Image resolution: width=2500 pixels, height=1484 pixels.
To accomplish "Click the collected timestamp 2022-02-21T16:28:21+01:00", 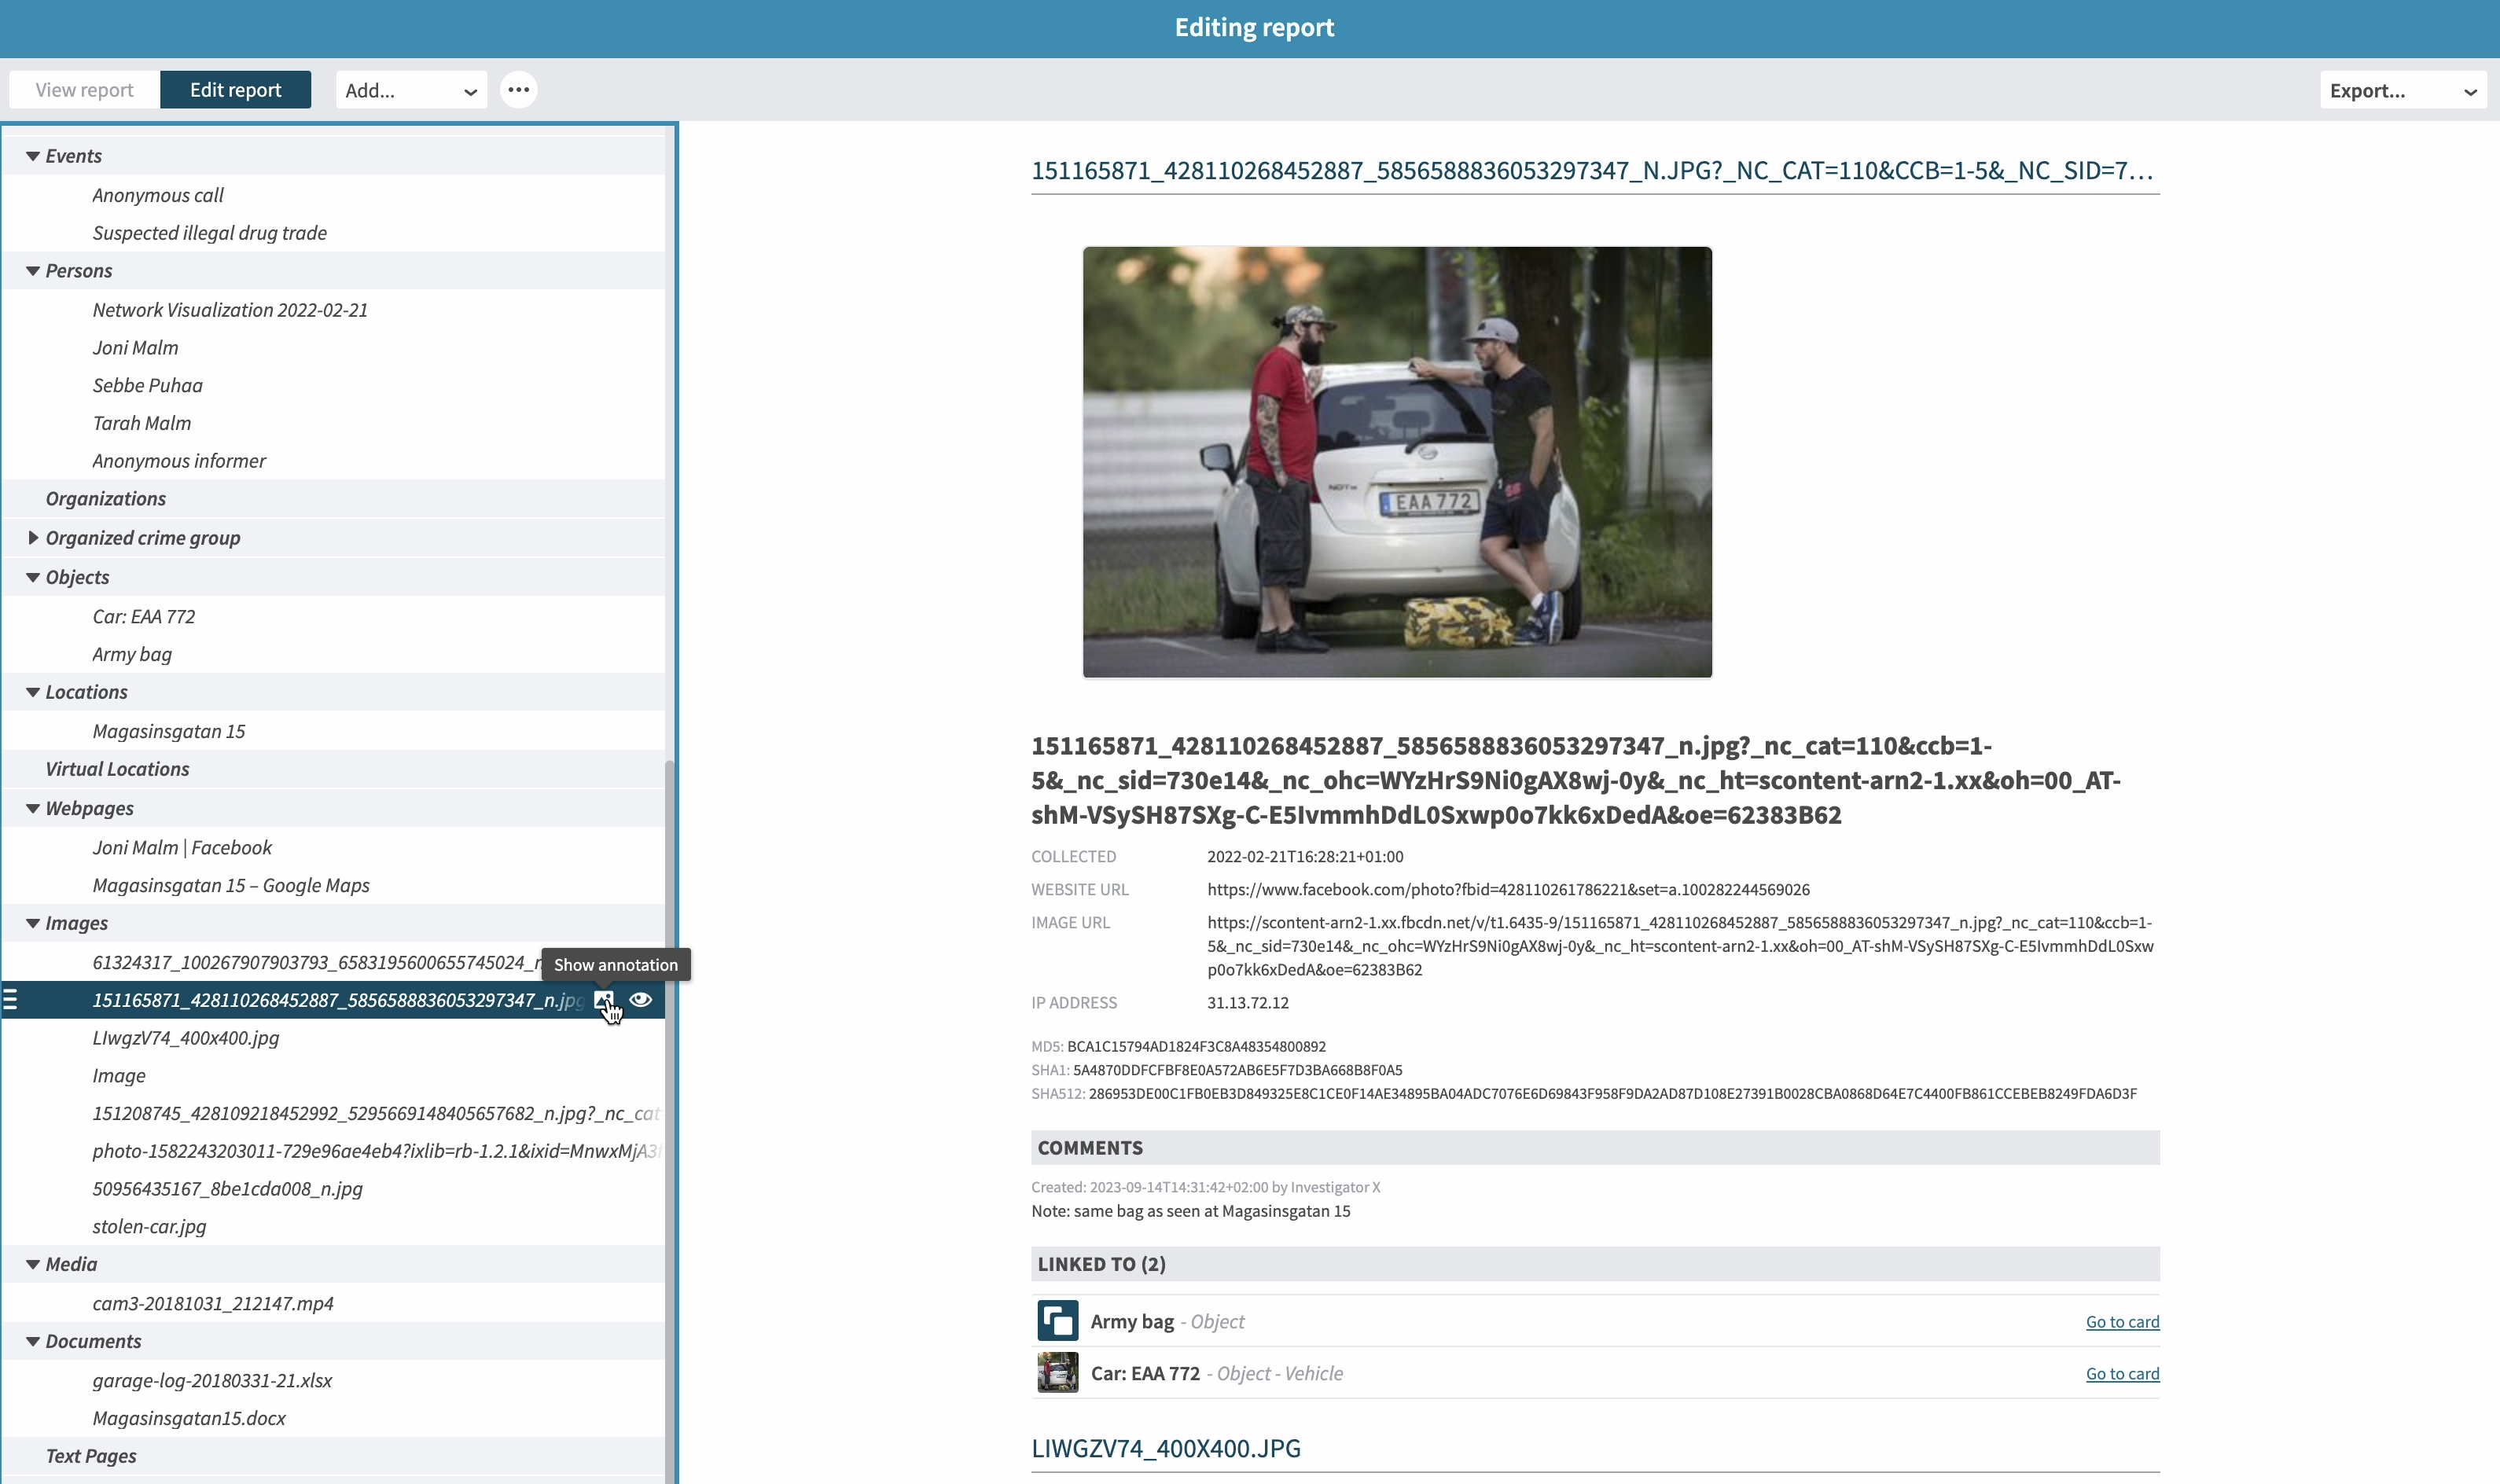I will point(1305,857).
